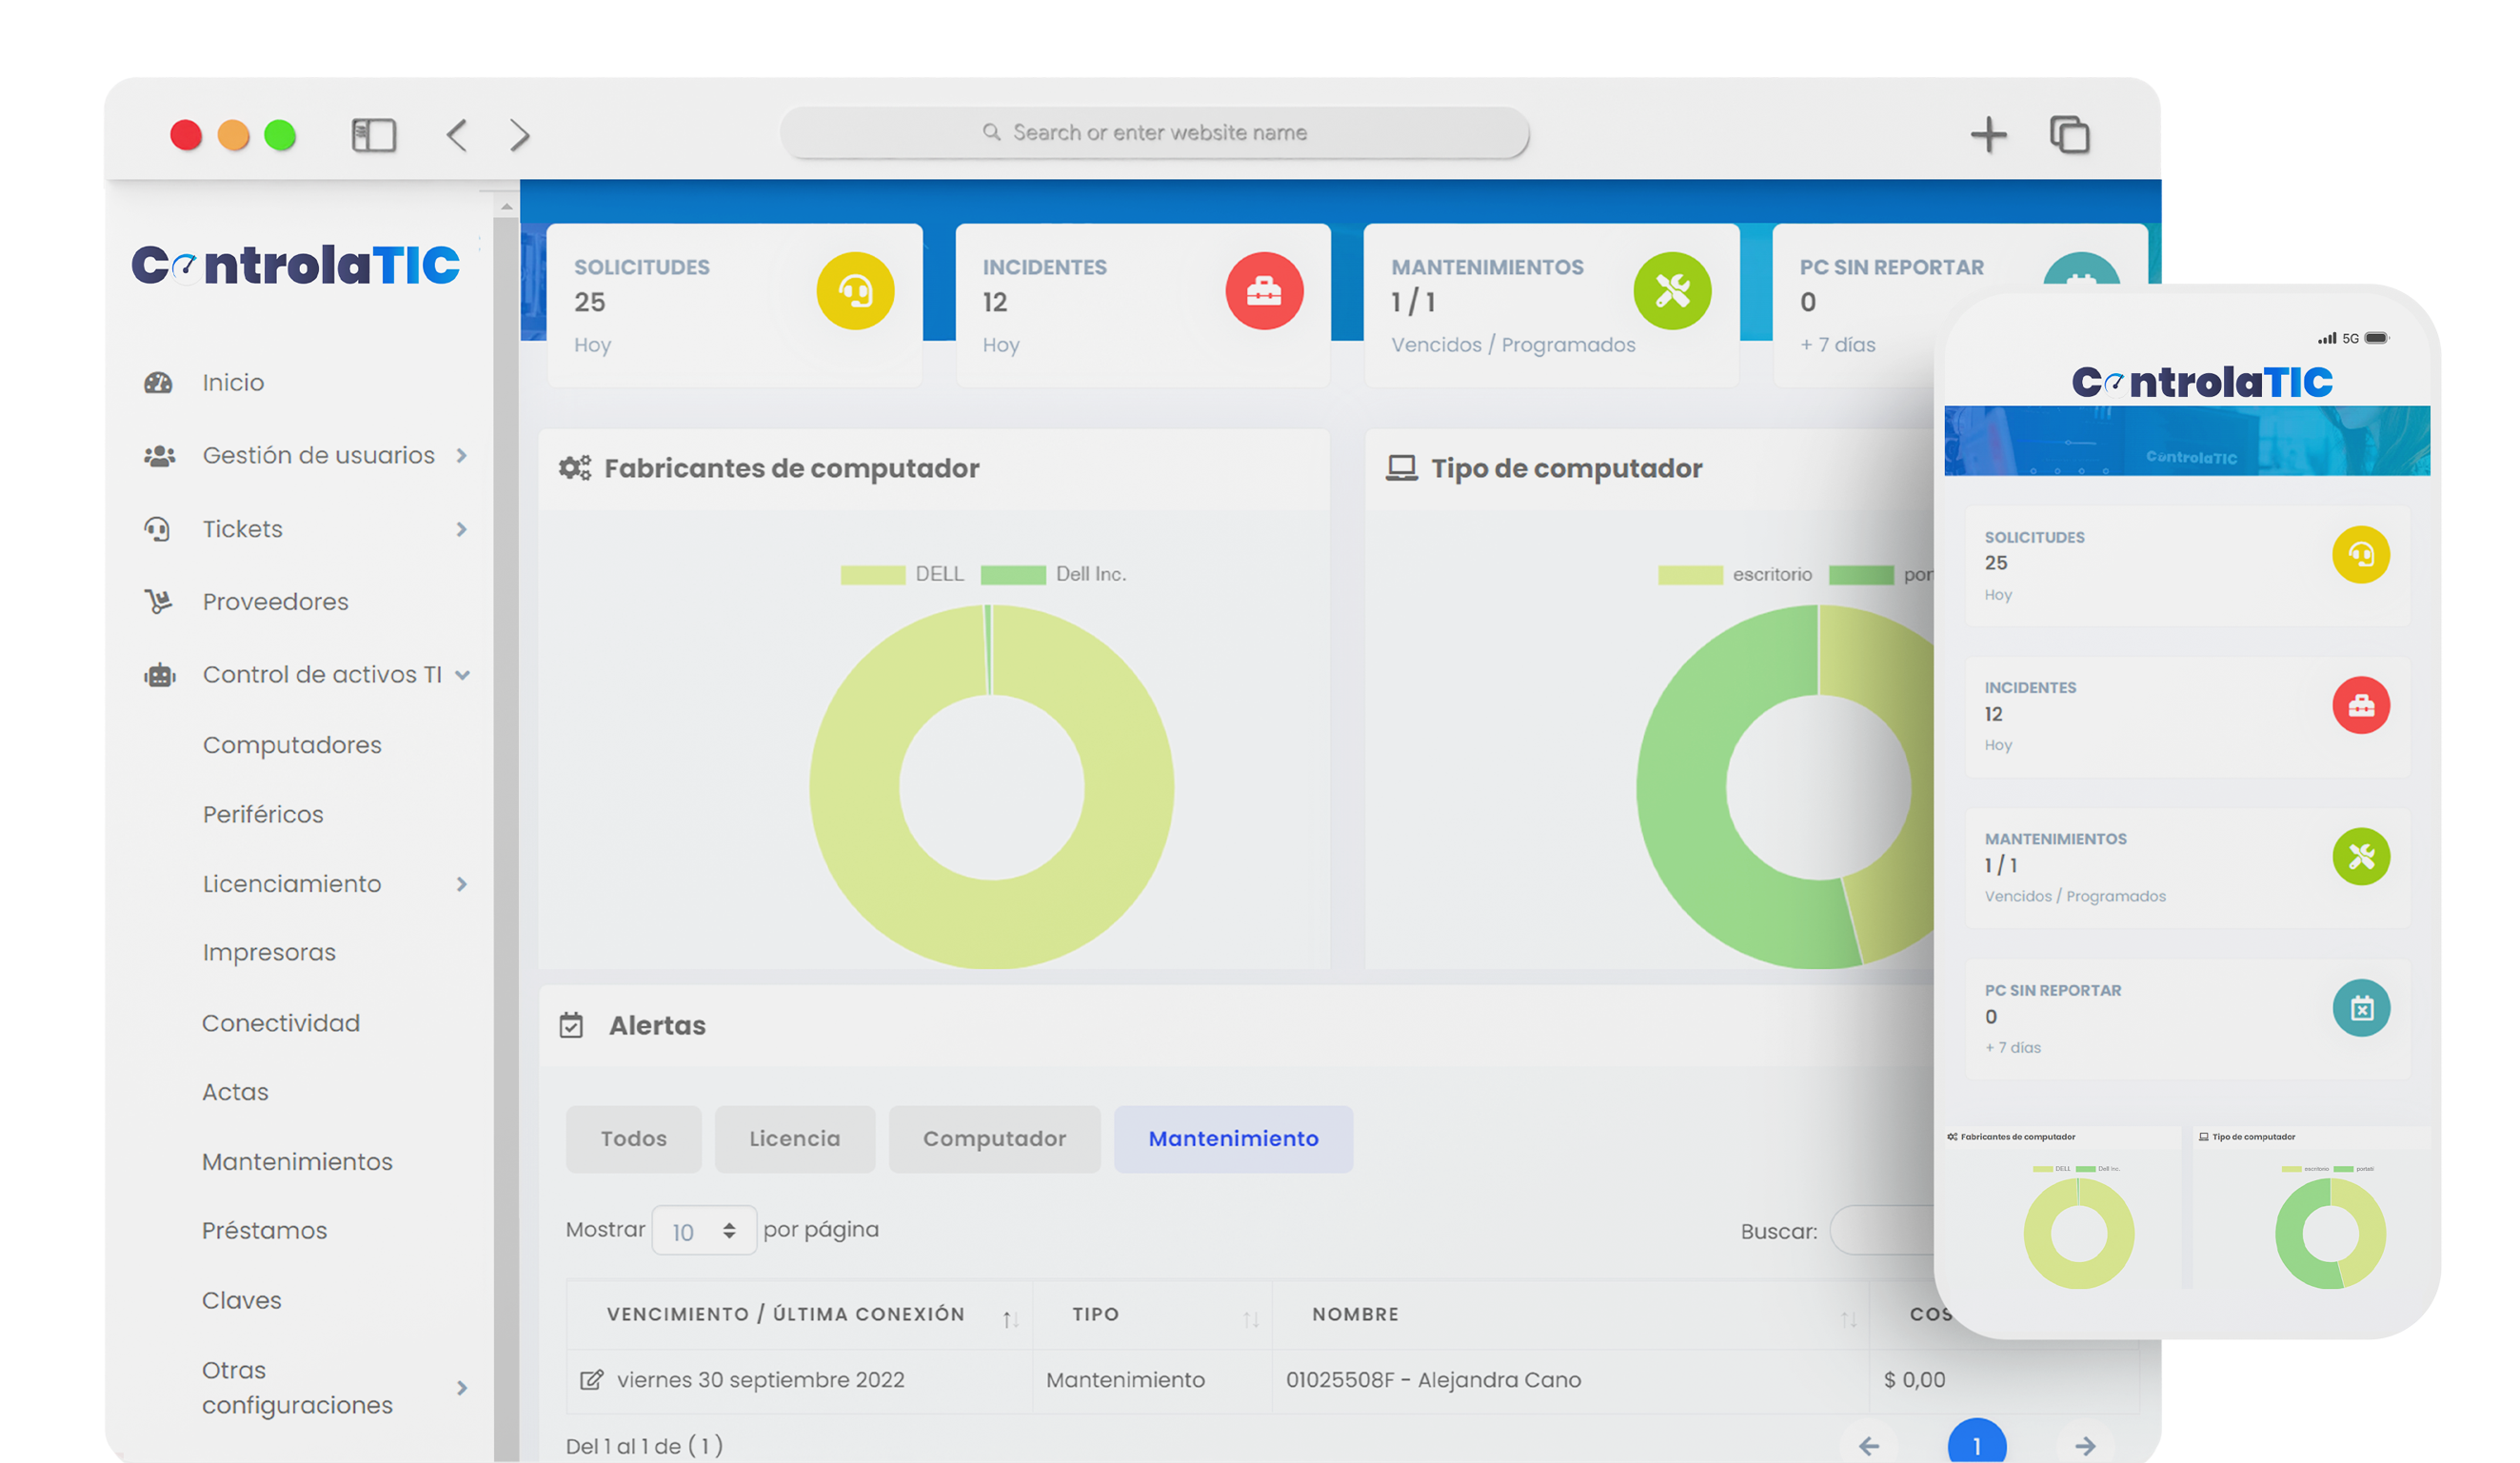Image resolution: width=2520 pixels, height=1463 pixels.
Task: Click the yellow Solicitudes headset icon
Action: tap(855, 291)
